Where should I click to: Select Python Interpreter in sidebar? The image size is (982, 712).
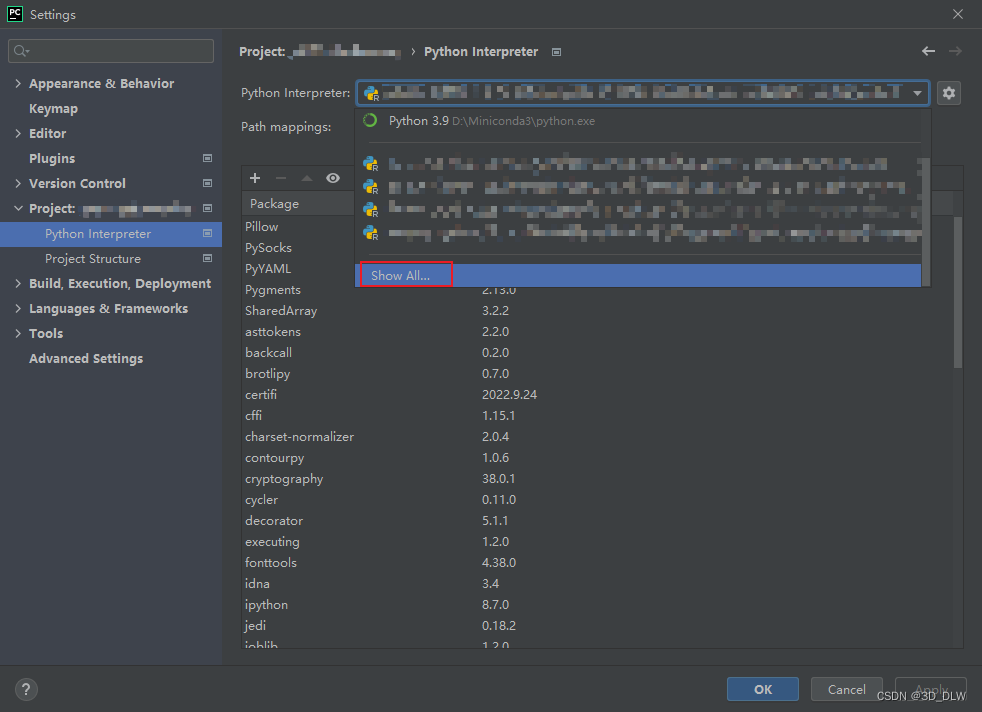click(x=111, y=234)
